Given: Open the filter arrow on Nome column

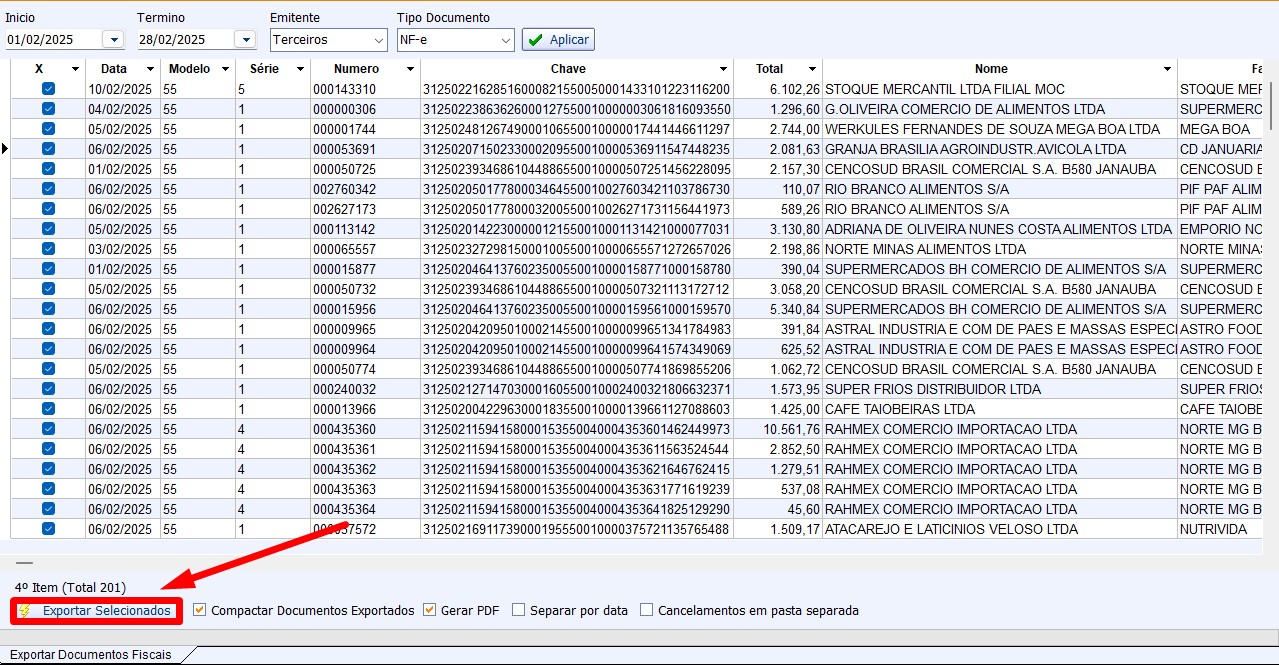Looking at the screenshot, I should click(x=1167, y=69).
